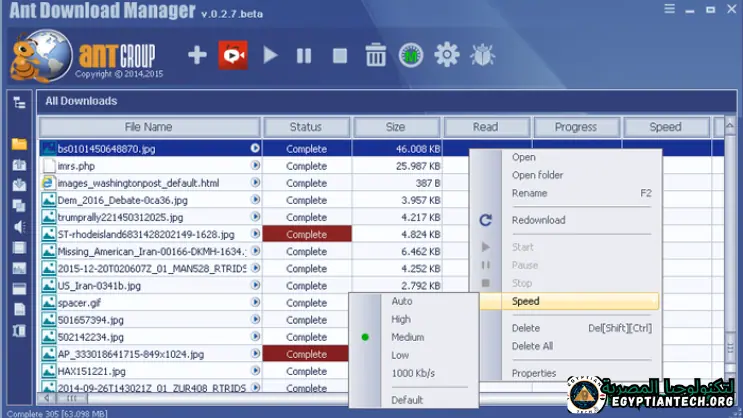This screenshot has height=418, width=743.
Task: Choose Delete in the context menu
Action: [x=526, y=328]
